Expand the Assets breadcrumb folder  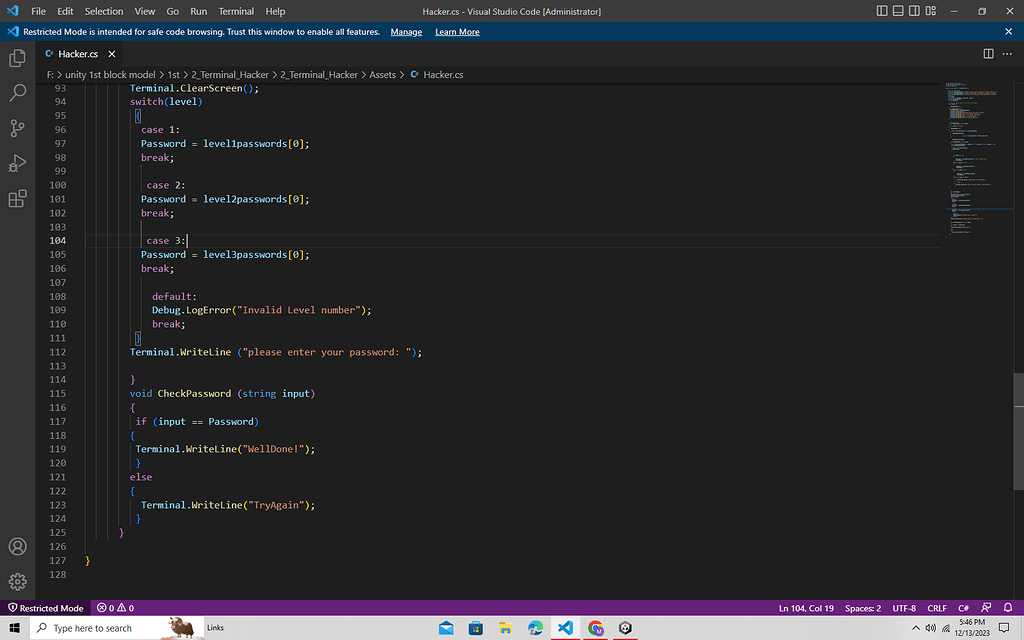382,74
